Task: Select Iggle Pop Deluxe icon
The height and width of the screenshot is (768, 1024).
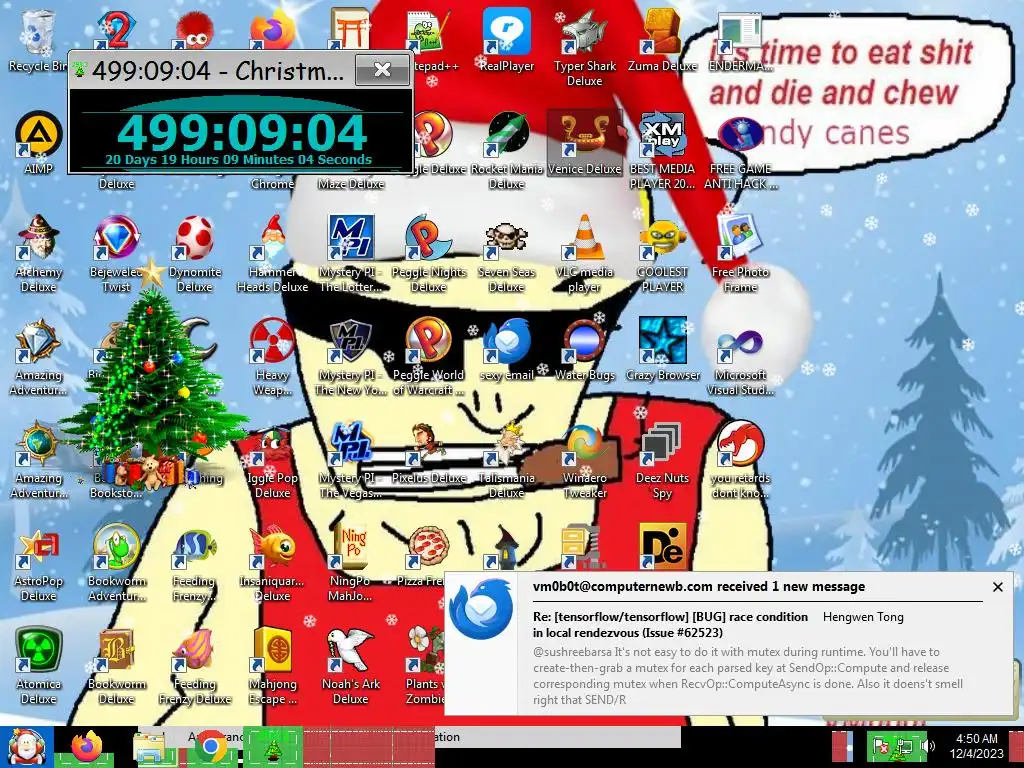Action: coord(272,460)
